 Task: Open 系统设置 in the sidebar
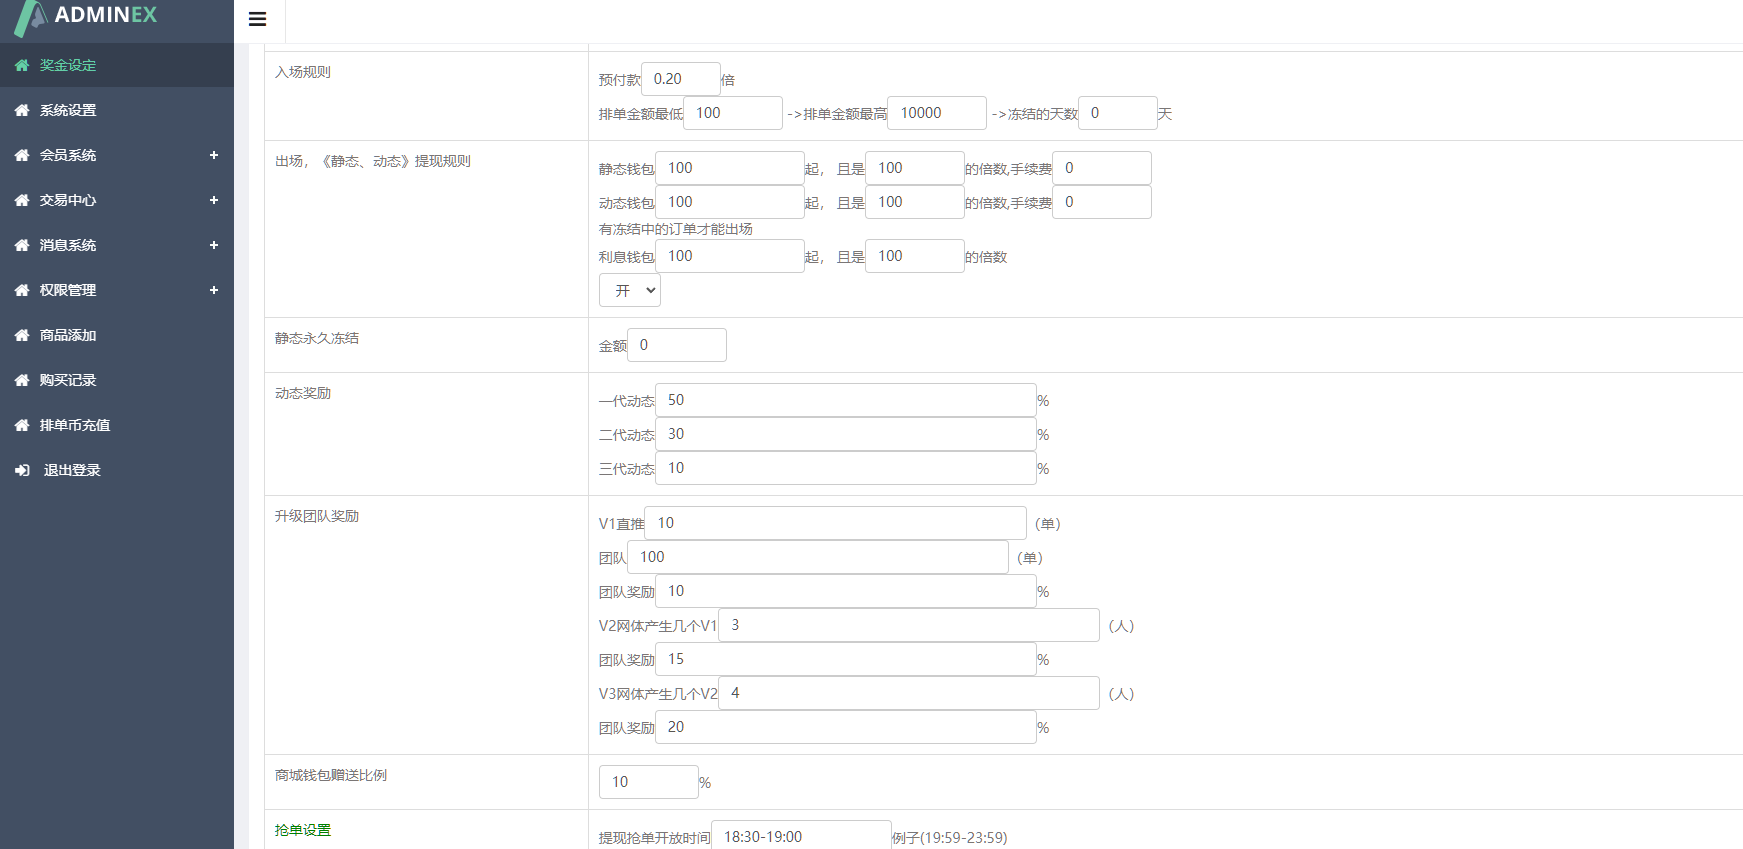coord(68,111)
